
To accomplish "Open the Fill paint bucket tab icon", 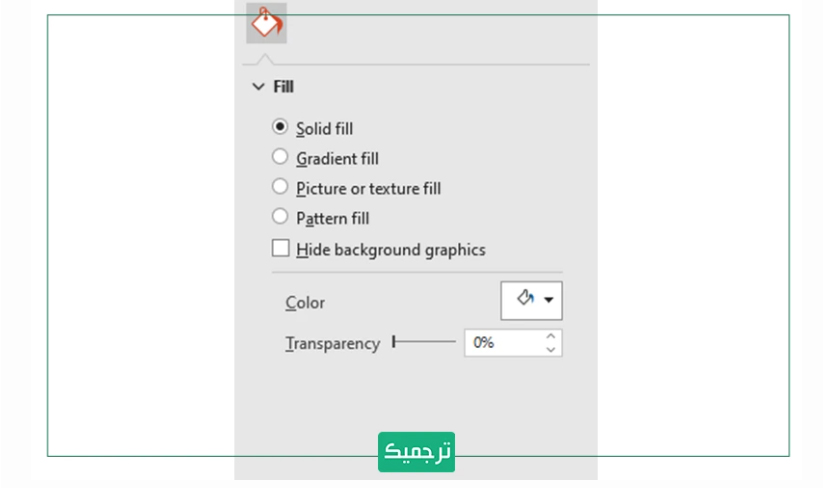I will pos(267,23).
